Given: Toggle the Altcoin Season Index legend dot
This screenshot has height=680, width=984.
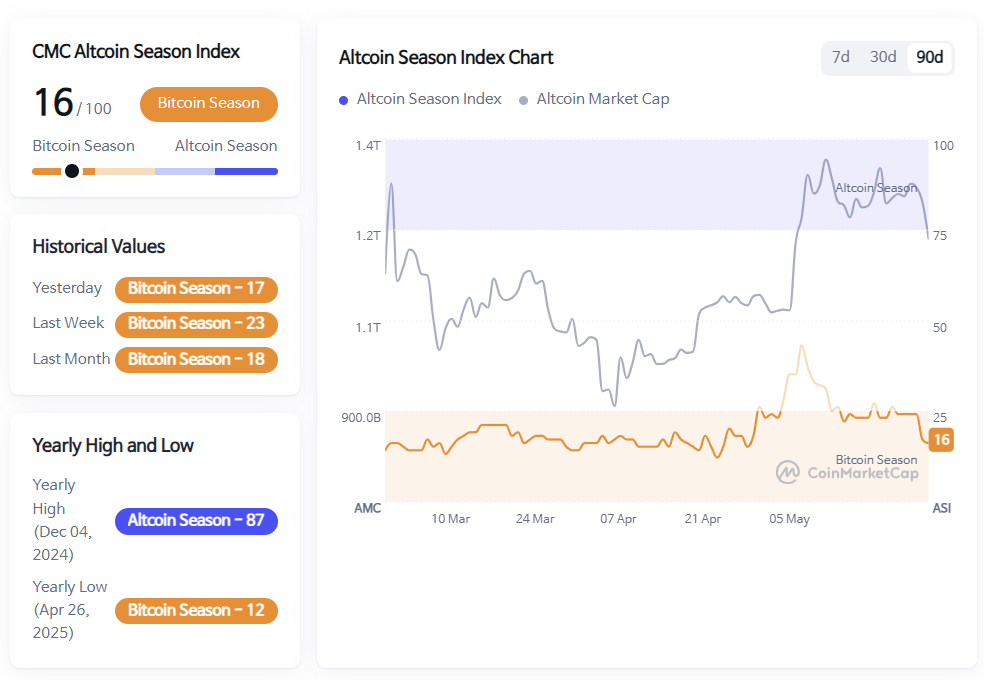Looking at the screenshot, I should (x=344, y=100).
